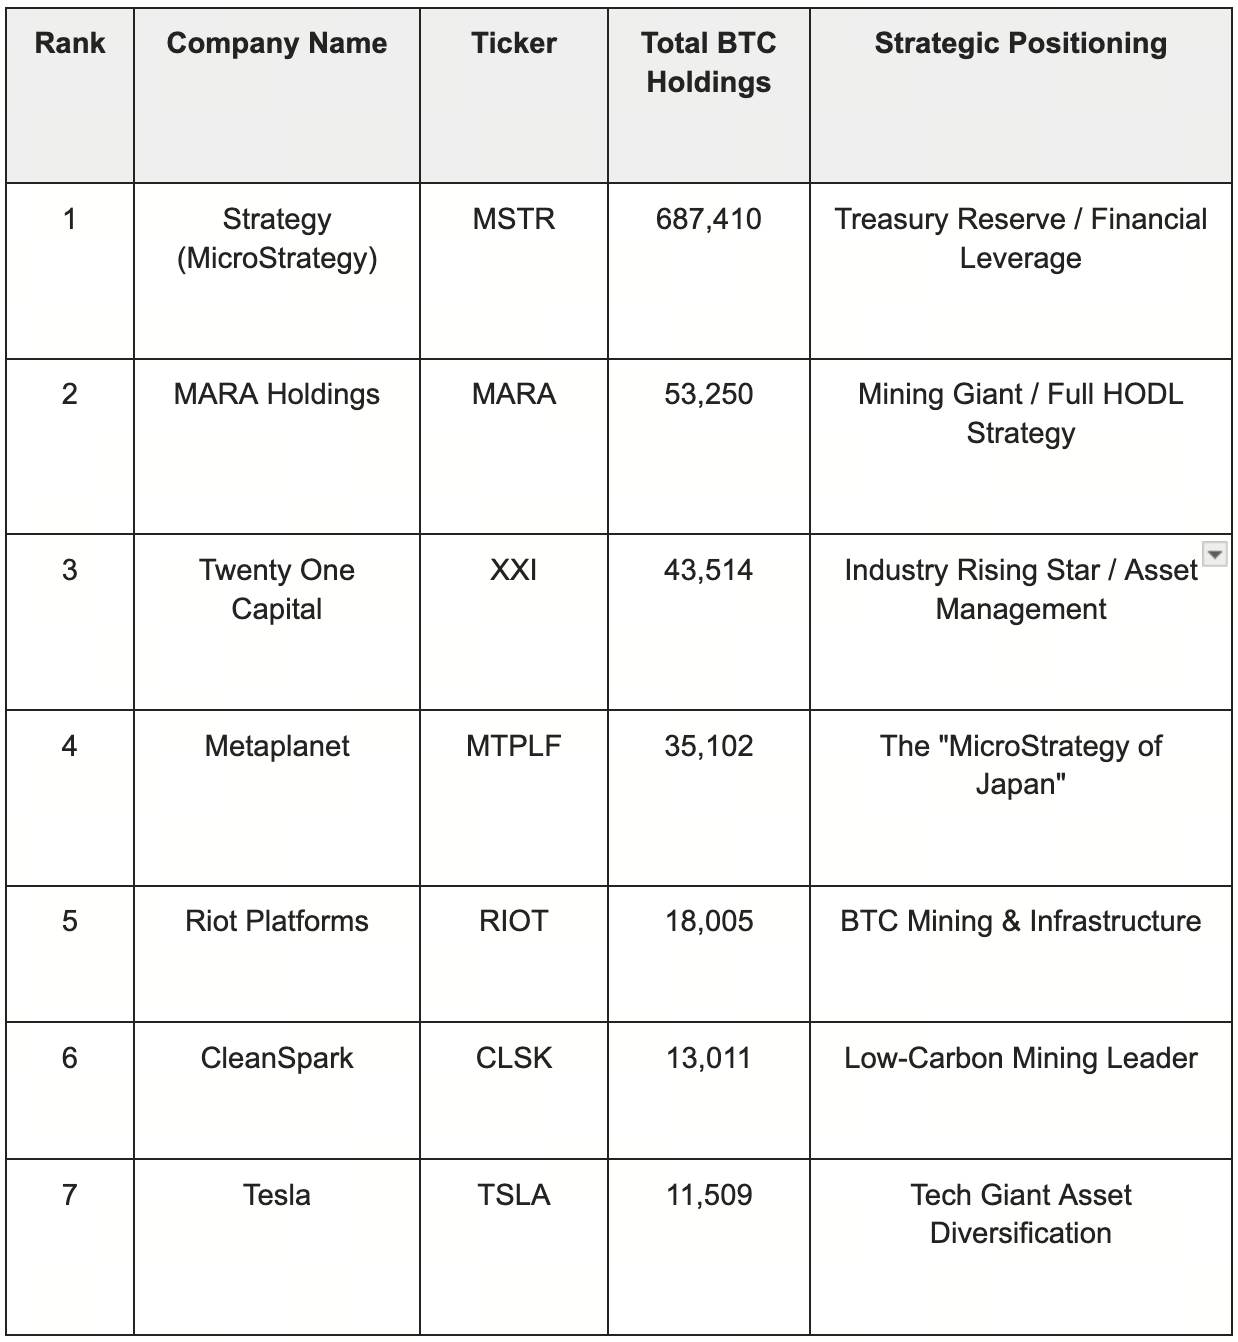Click the MSTR ticker cell
Viewport: 1238px width, 1342px height.
pos(514,219)
